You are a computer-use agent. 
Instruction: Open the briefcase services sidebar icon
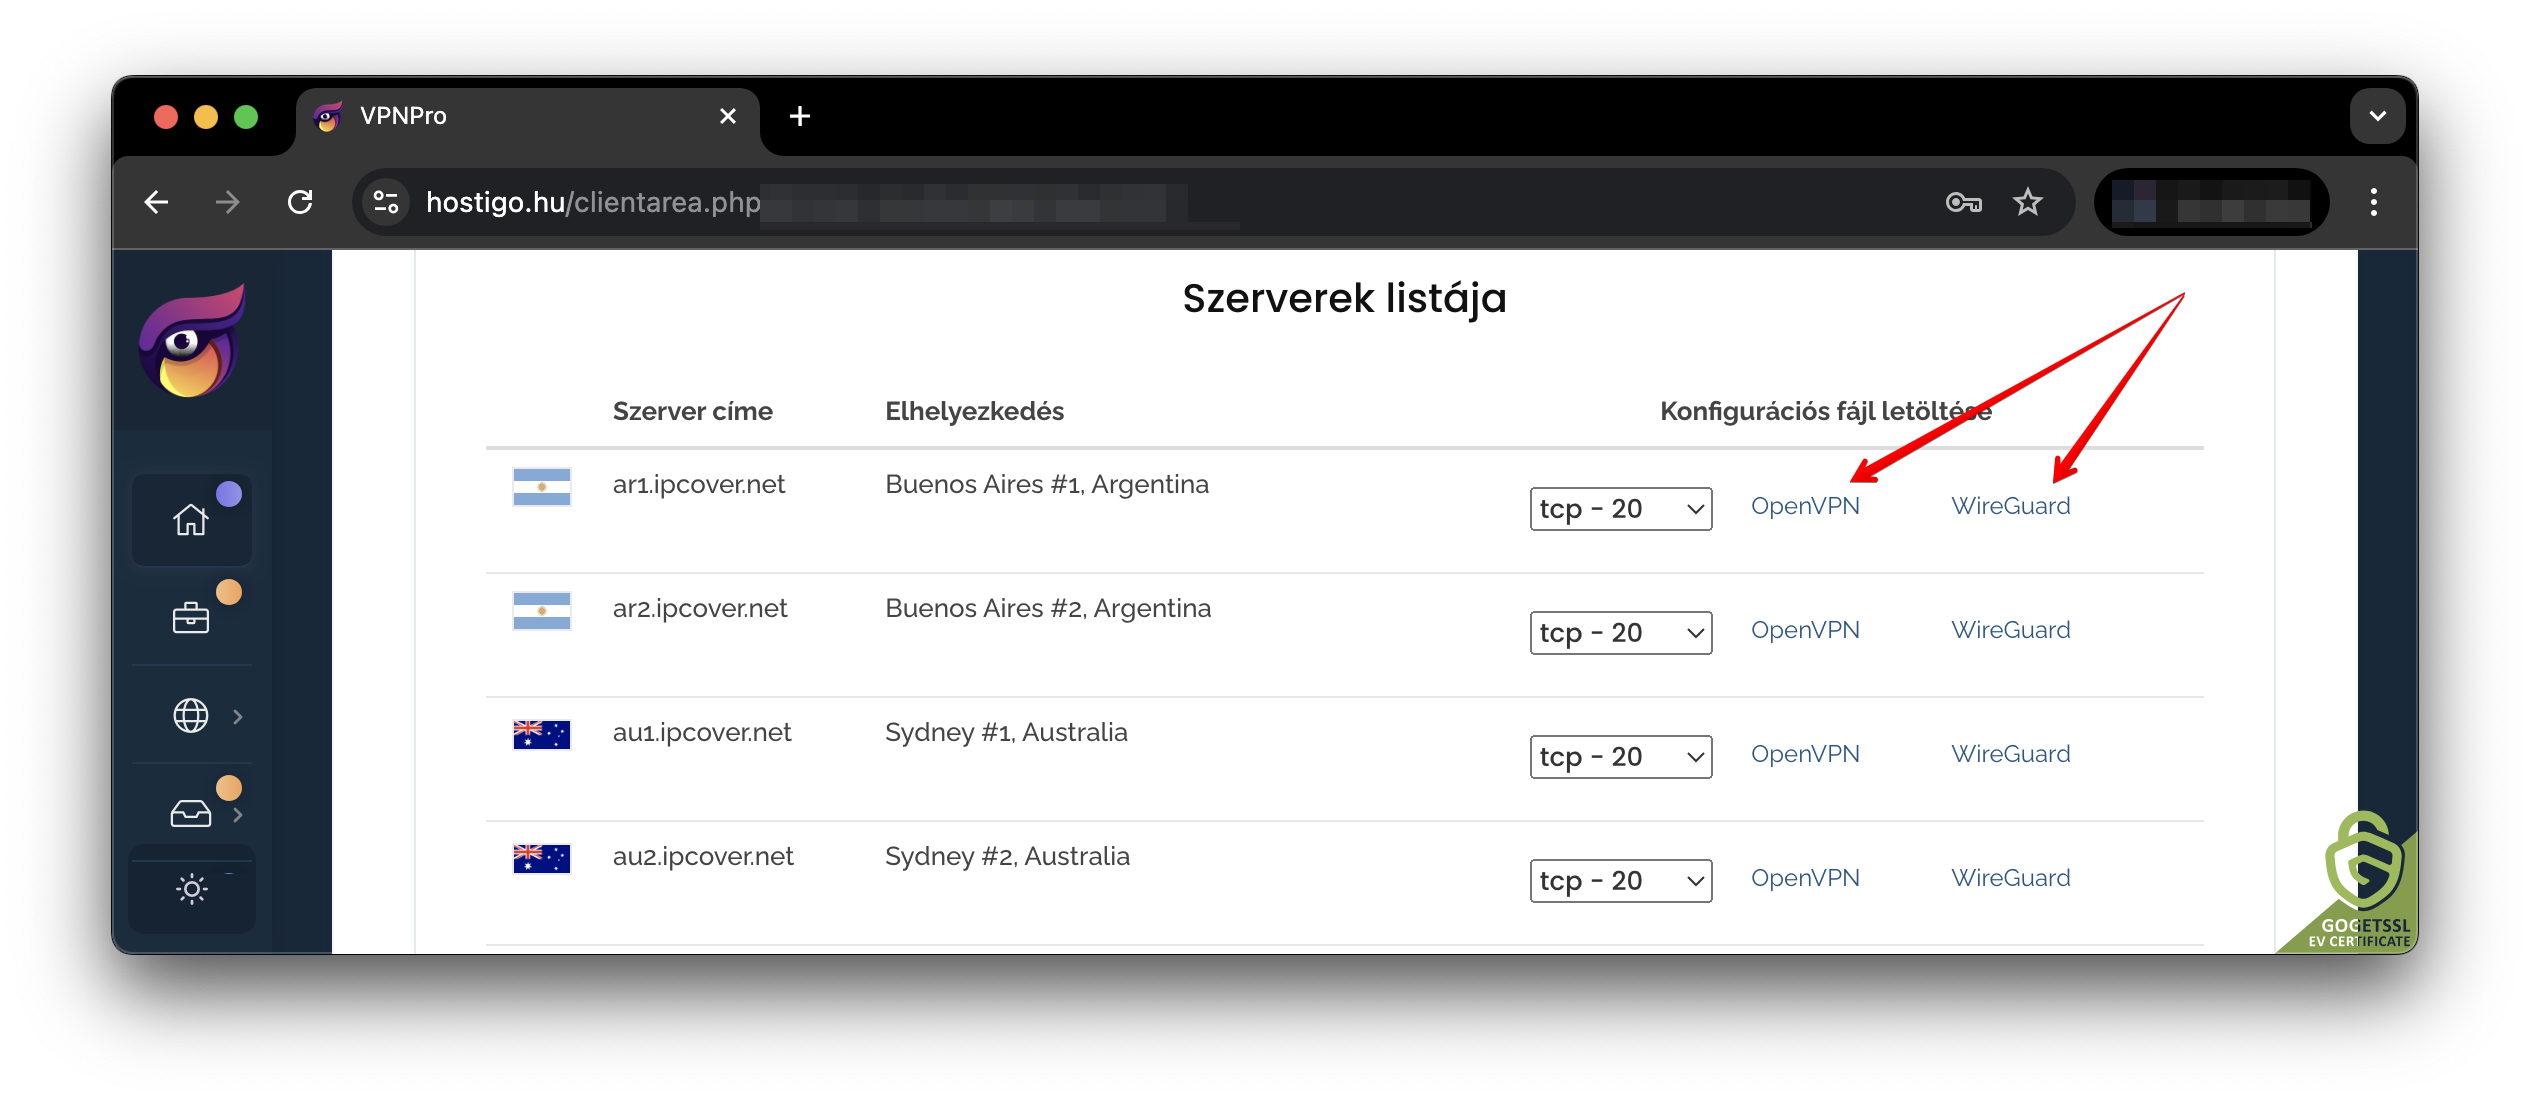(191, 618)
